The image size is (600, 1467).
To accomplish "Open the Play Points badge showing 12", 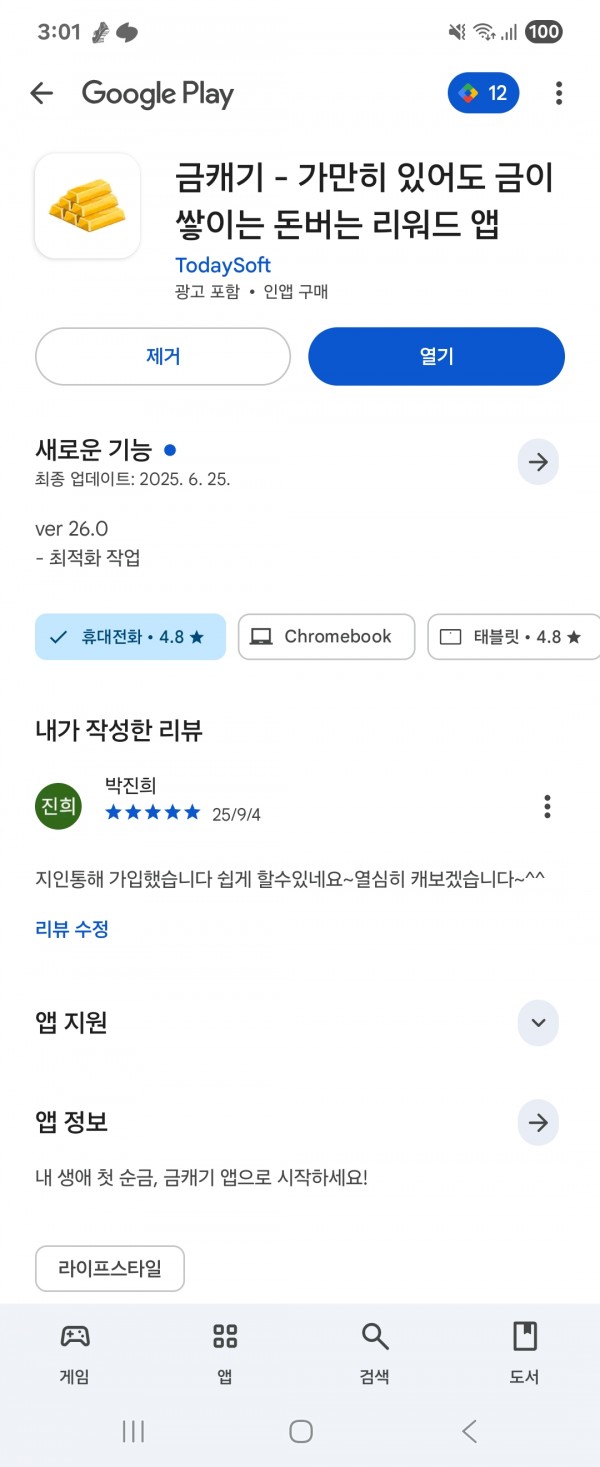I will pyautogui.click(x=483, y=94).
